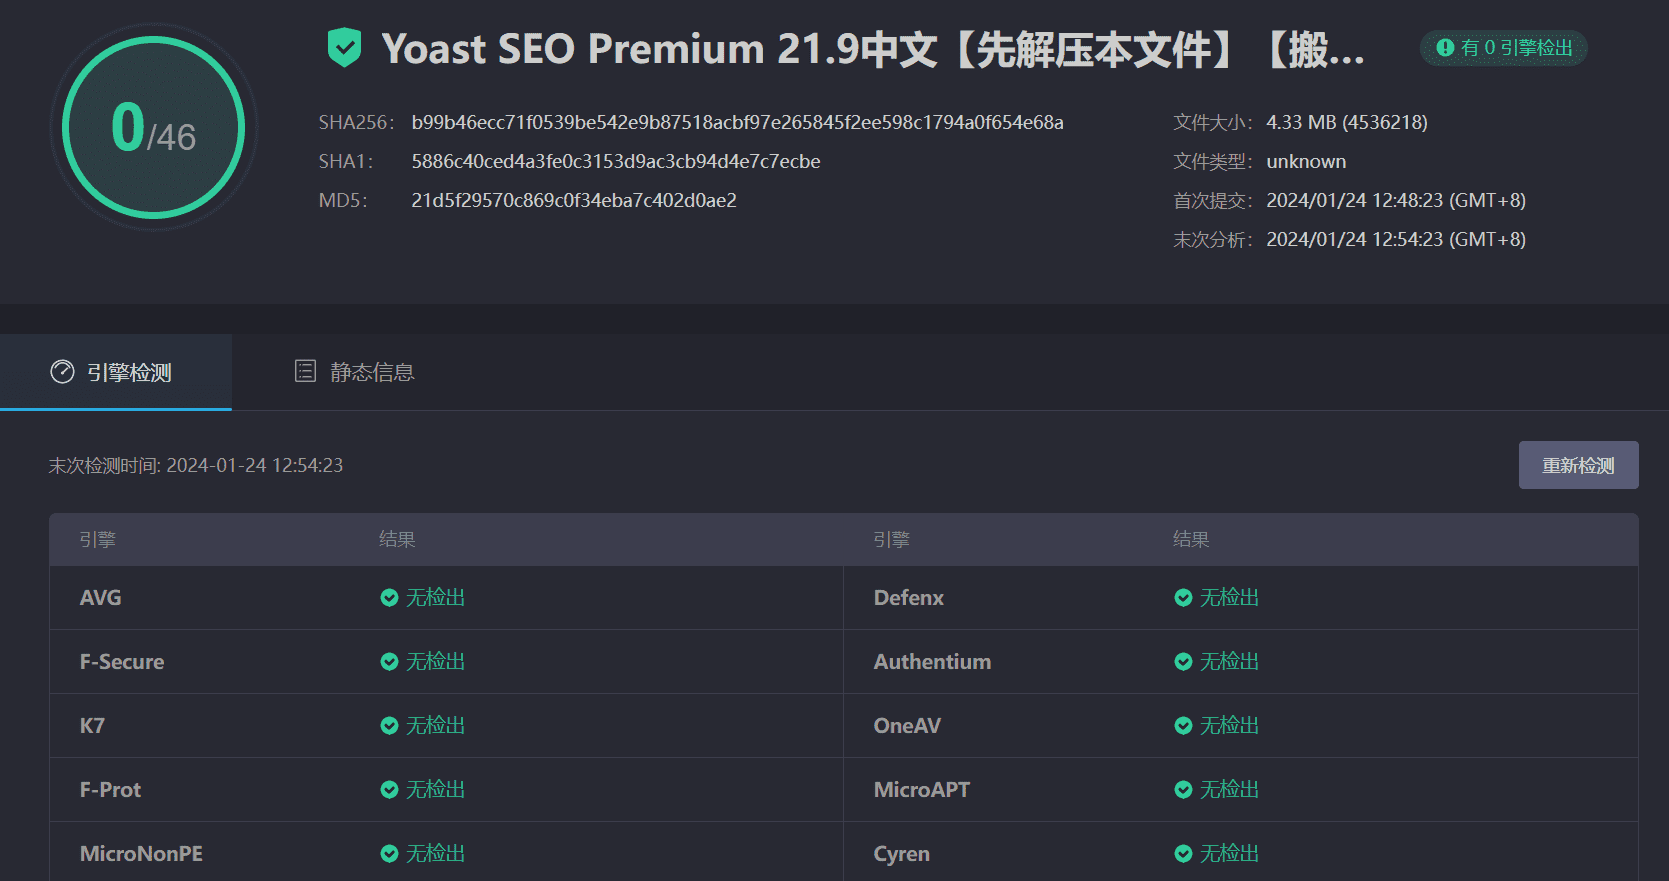Click the green check icon in F-Secure row
Viewport: 1669px width, 881px height.
click(x=389, y=662)
